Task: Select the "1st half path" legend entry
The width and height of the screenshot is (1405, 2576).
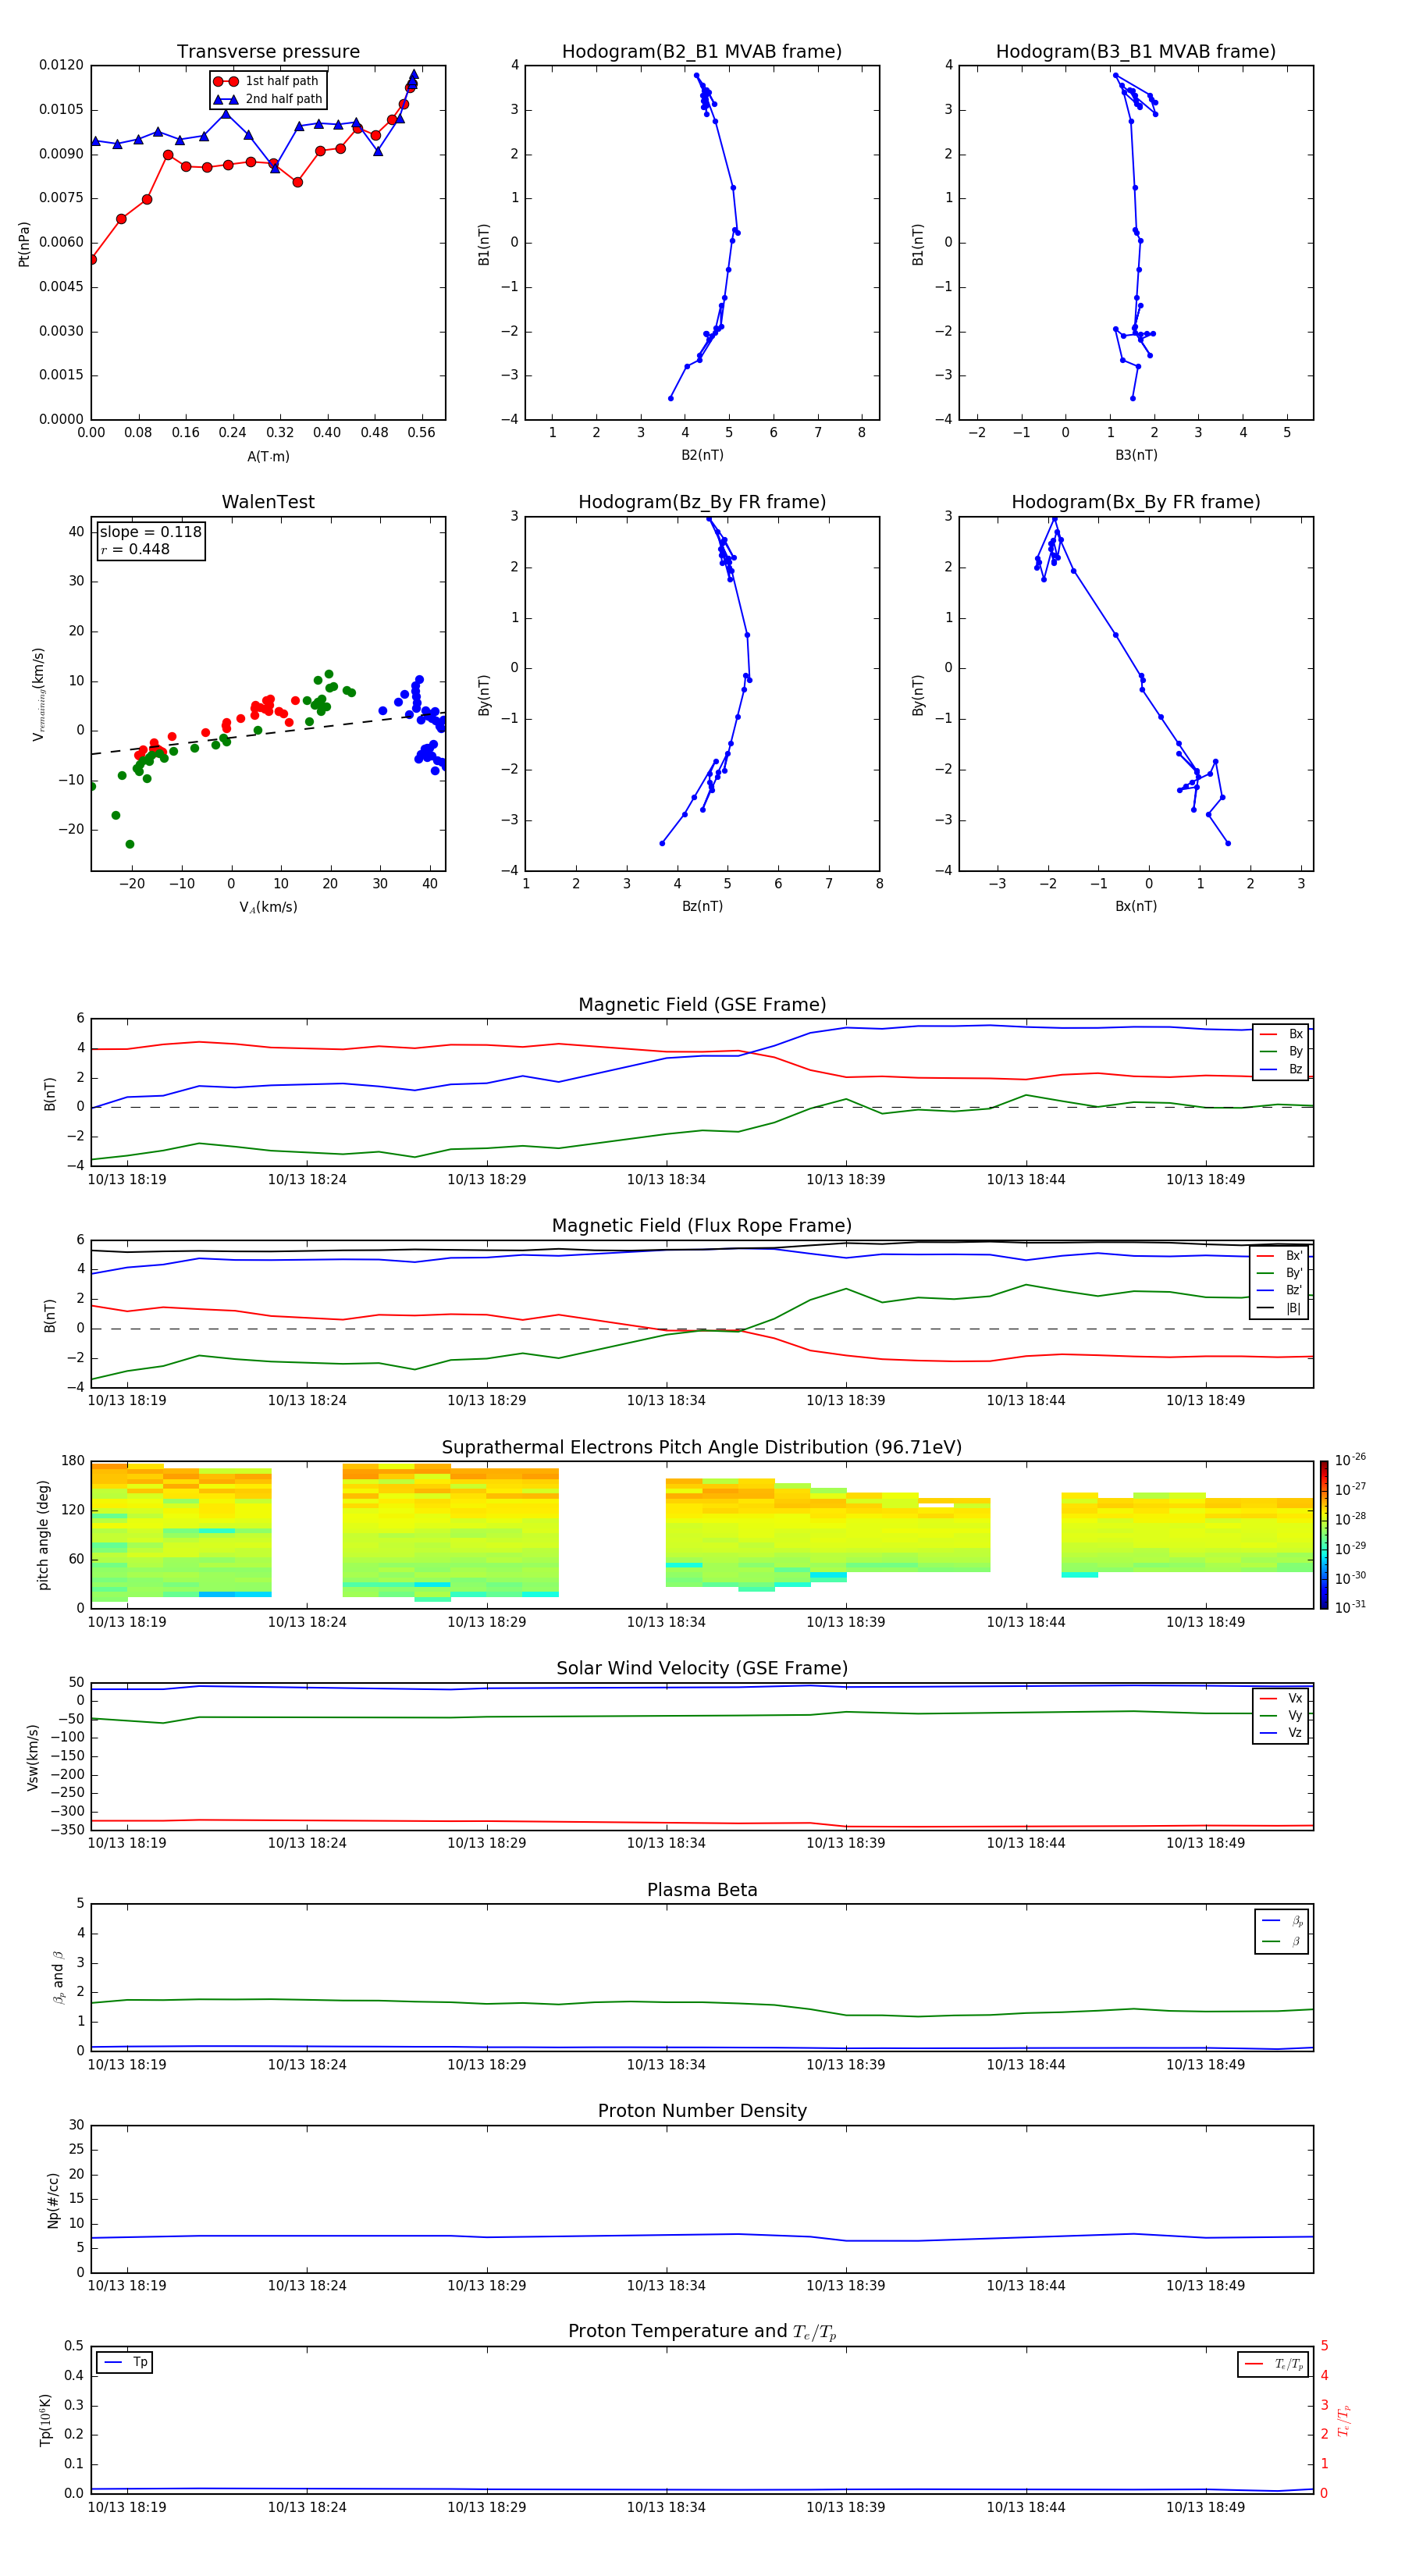Action: click(267, 81)
